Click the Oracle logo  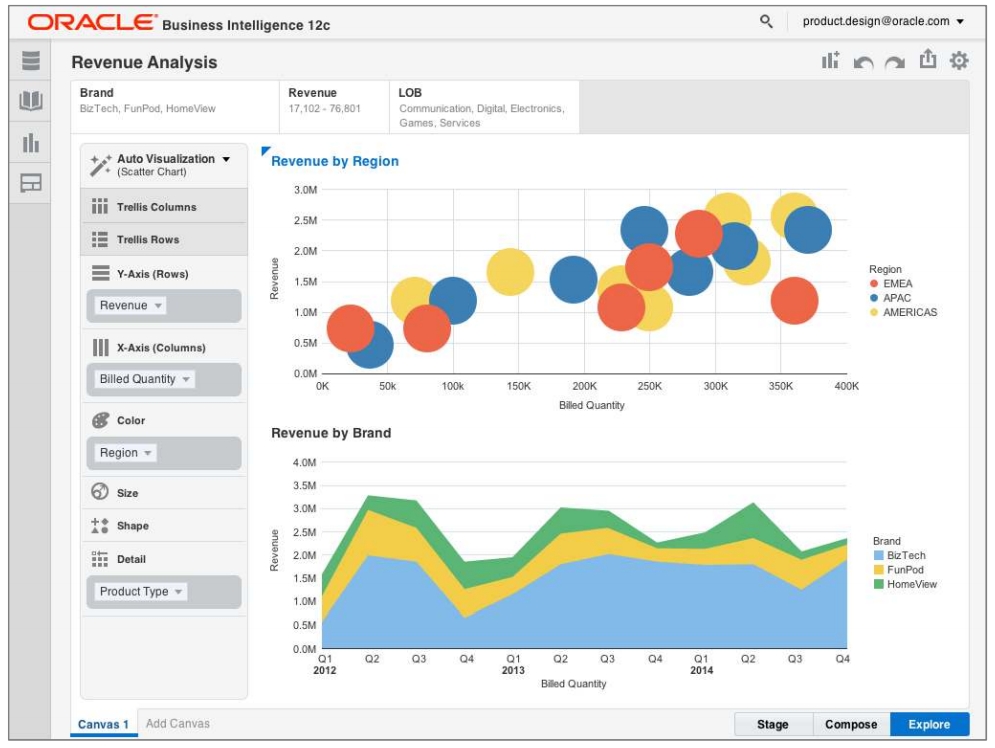[x=92, y=22]
